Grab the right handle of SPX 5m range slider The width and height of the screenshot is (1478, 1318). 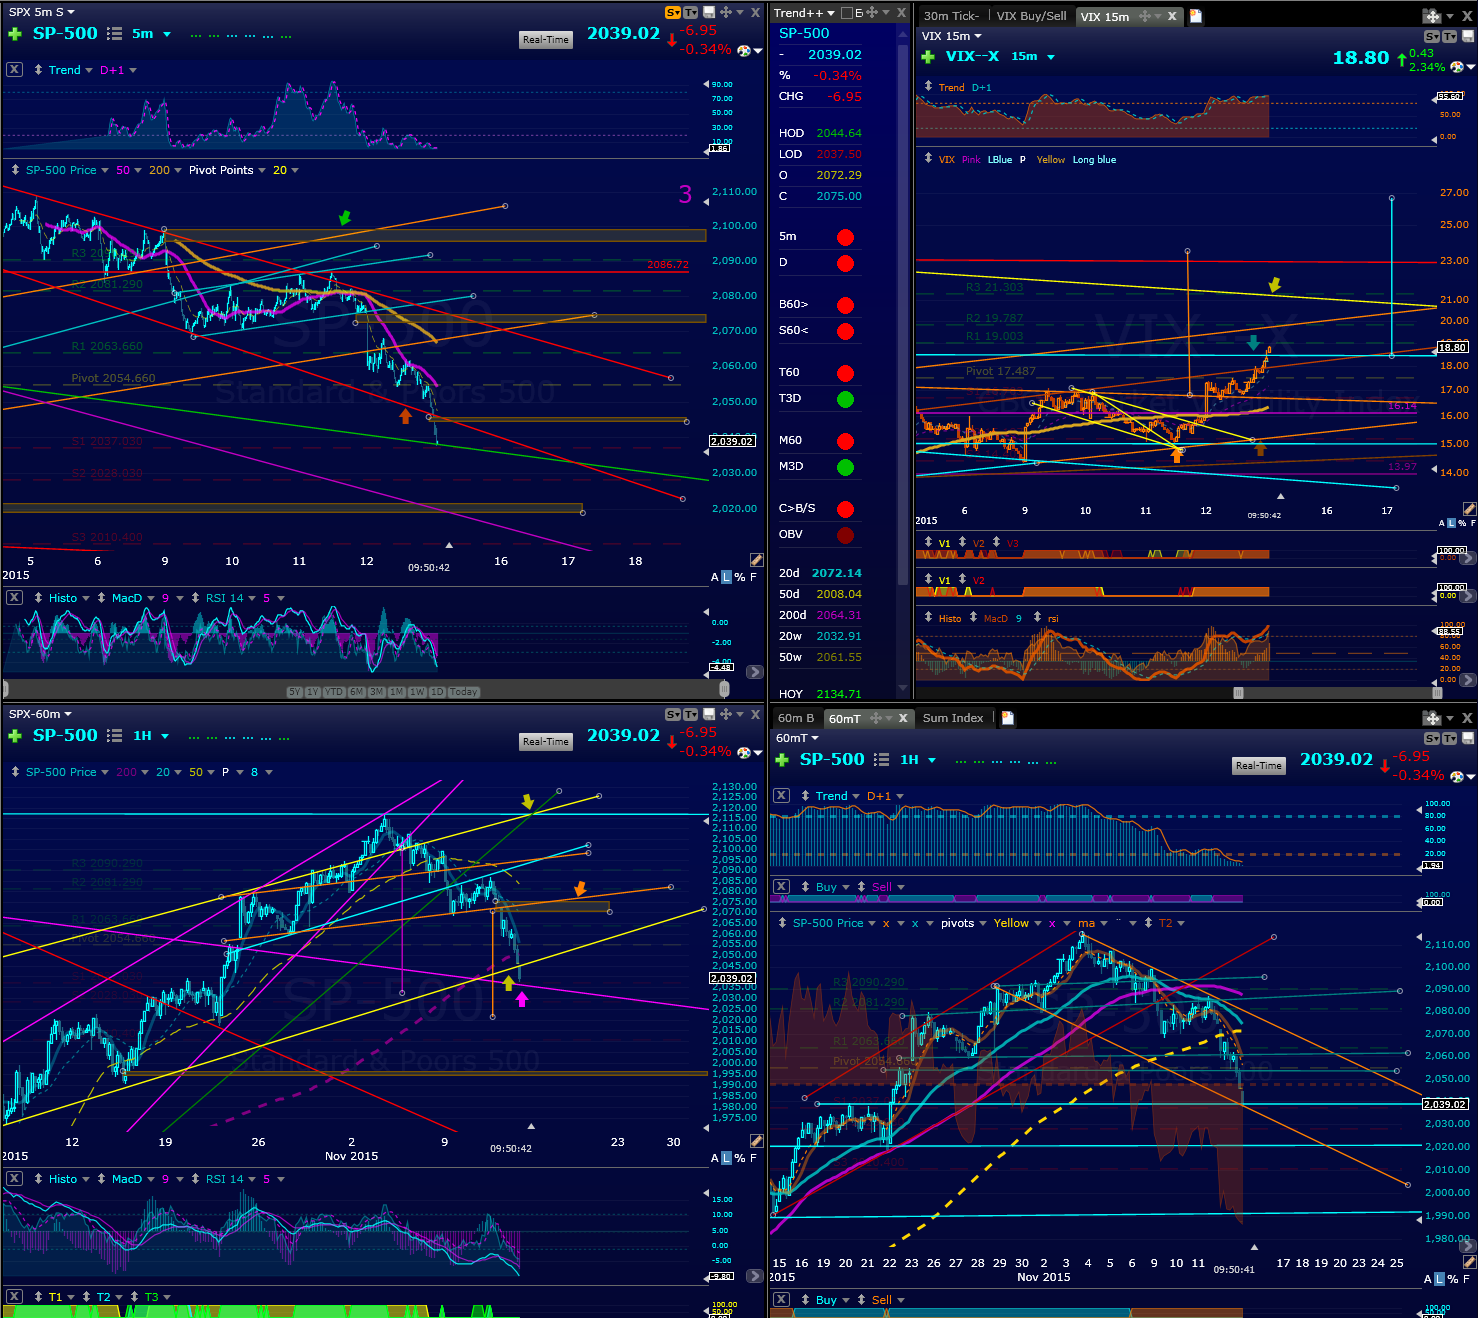724,689
